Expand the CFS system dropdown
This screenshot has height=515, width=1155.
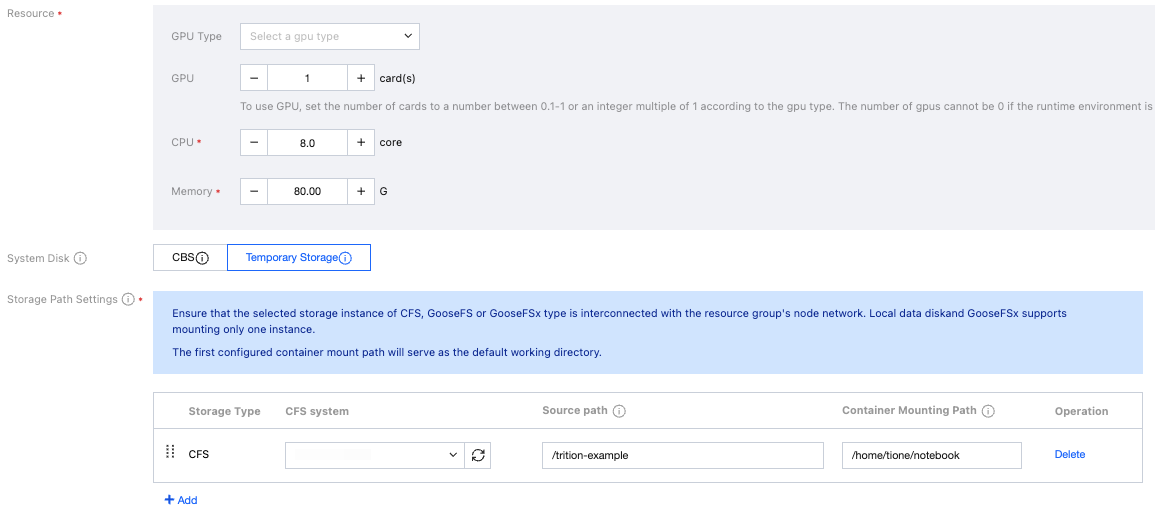(x=375, y=456)
